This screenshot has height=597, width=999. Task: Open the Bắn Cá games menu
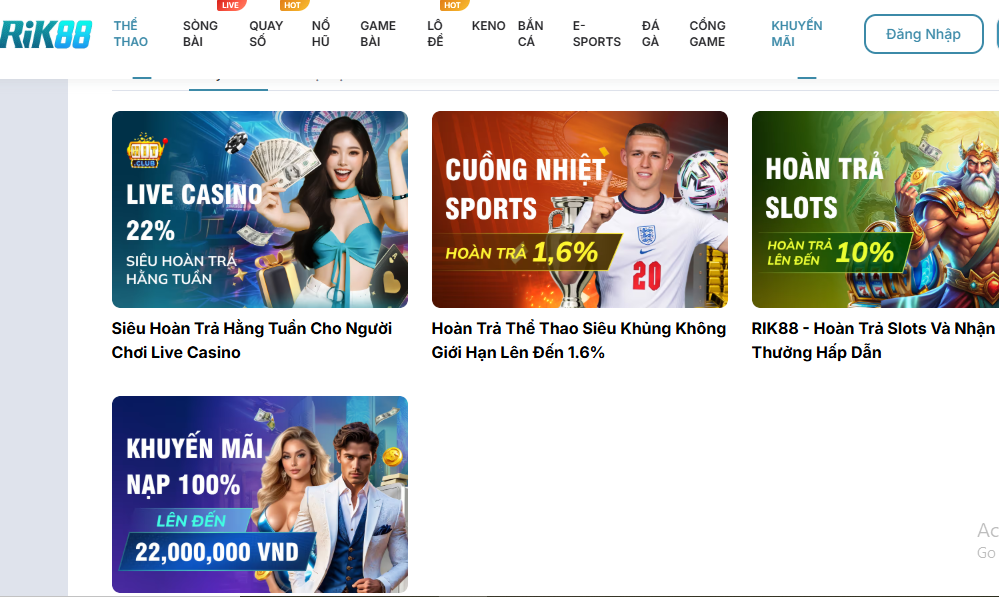pos(530,34)
